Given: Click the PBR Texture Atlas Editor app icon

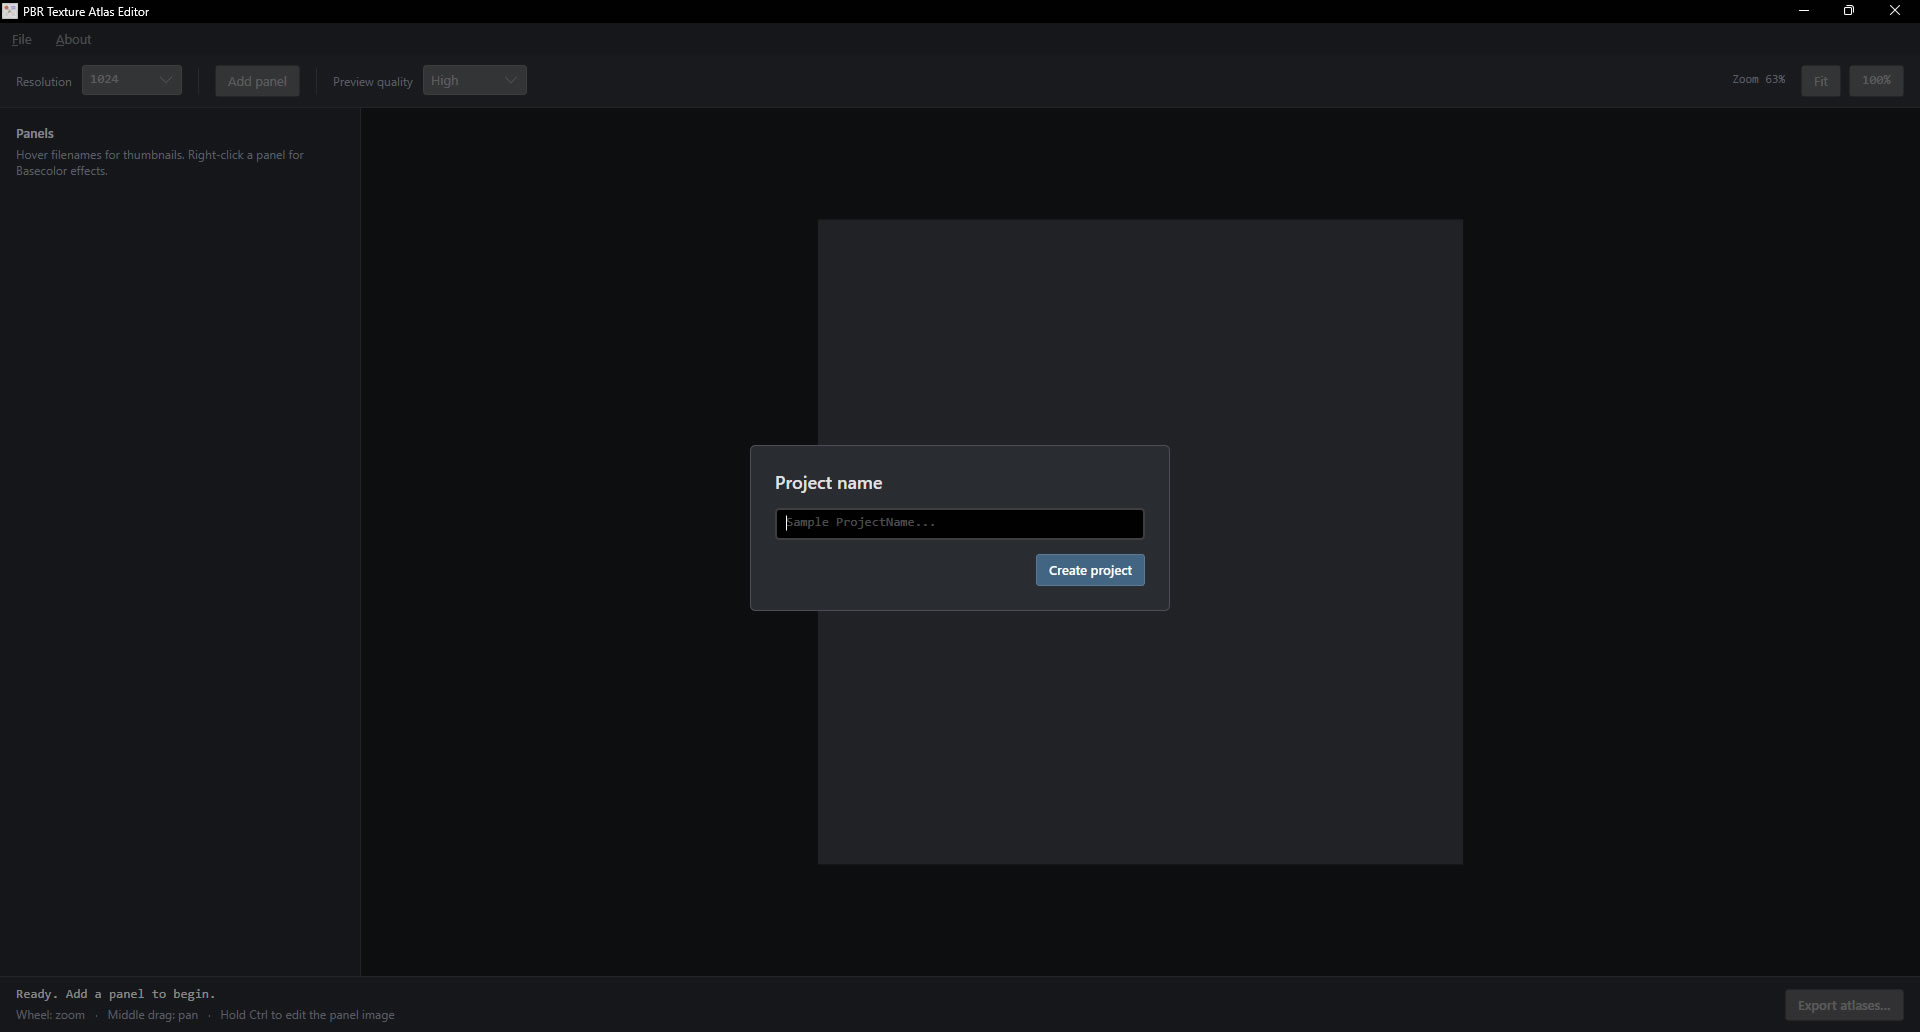Looking at the screenshot, I should coord(9,11).
